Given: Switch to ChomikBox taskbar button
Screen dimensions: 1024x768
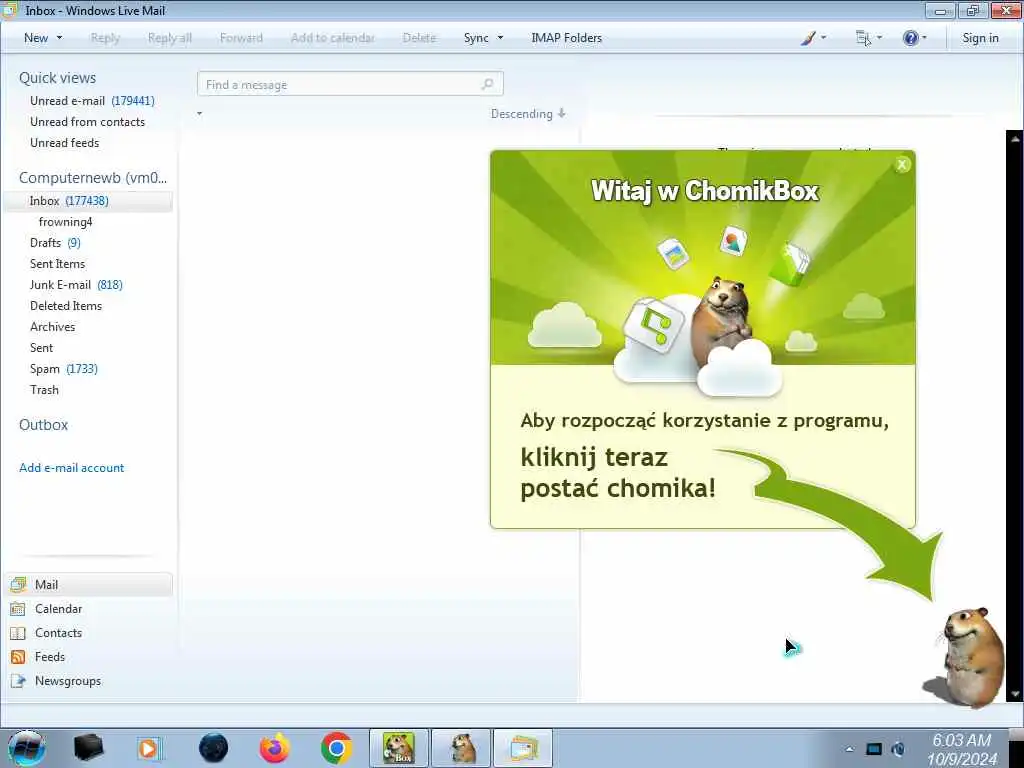Looking at the screenshot, I should 399,748.
